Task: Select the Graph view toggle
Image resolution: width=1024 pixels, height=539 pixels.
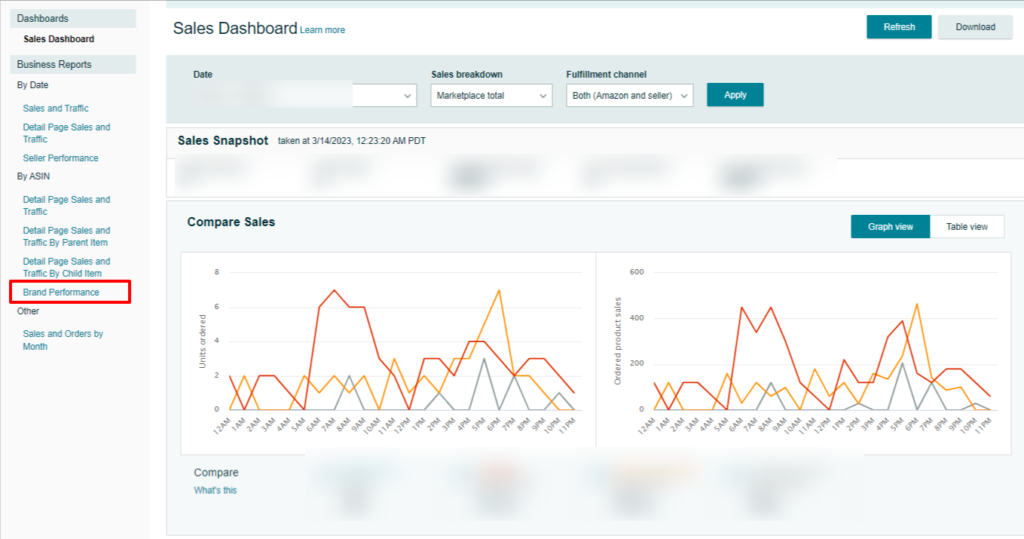Action: (890, 227)
